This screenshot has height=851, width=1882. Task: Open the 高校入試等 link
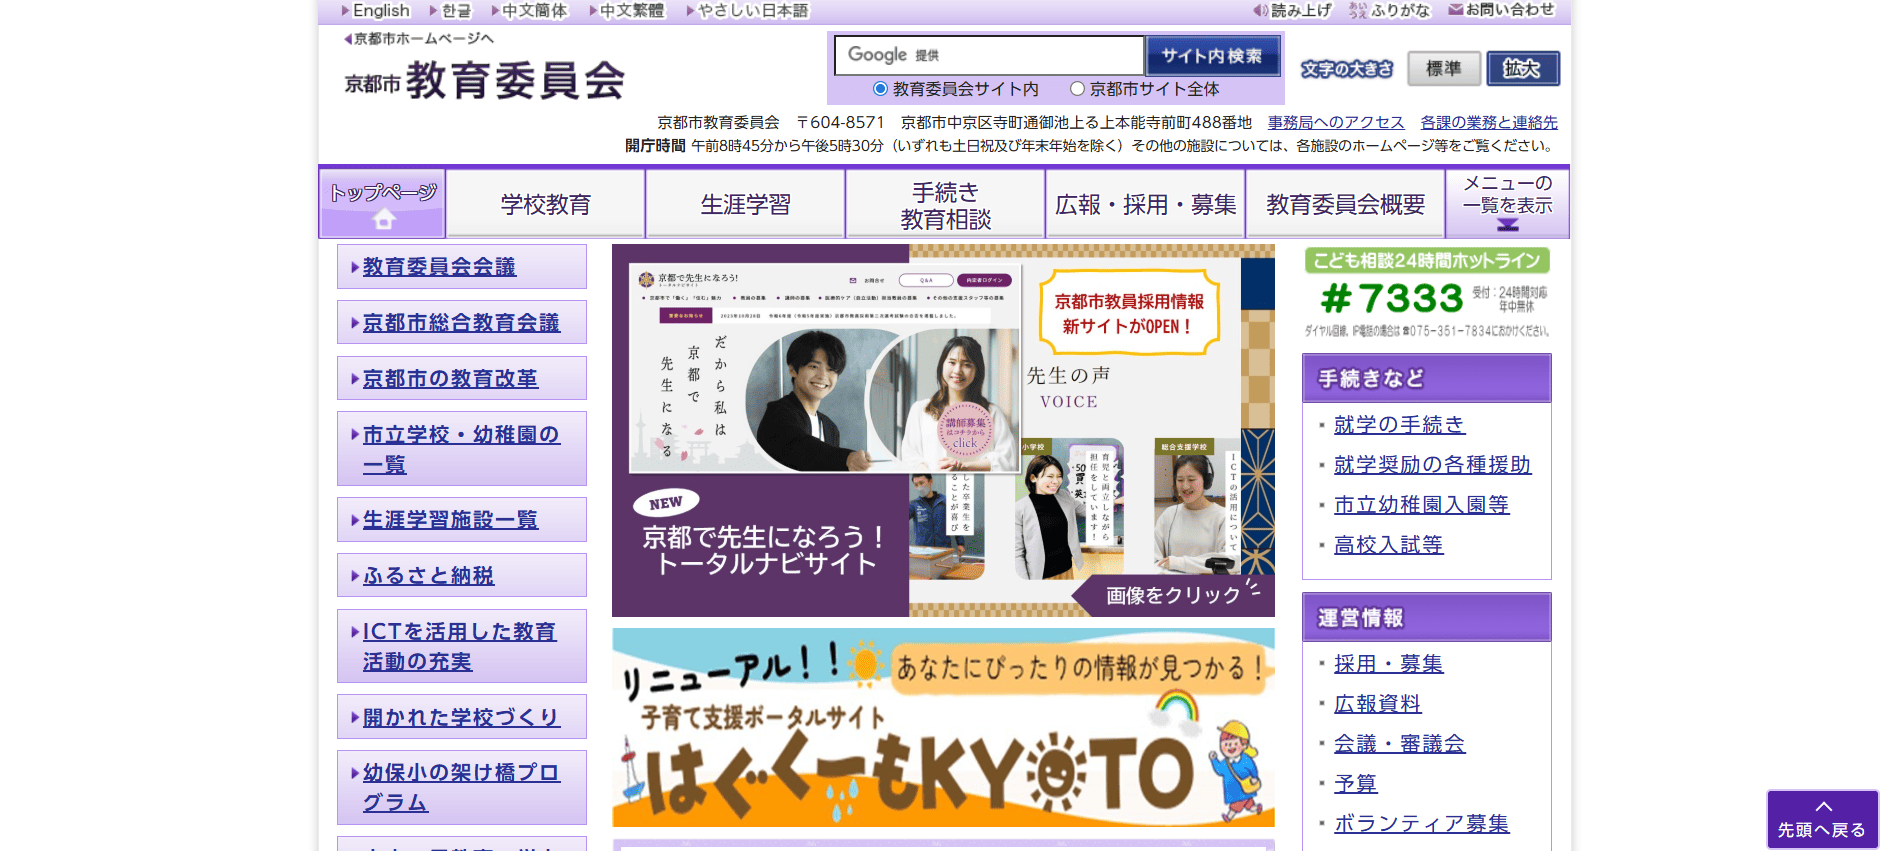click(x=1388, y=545)
